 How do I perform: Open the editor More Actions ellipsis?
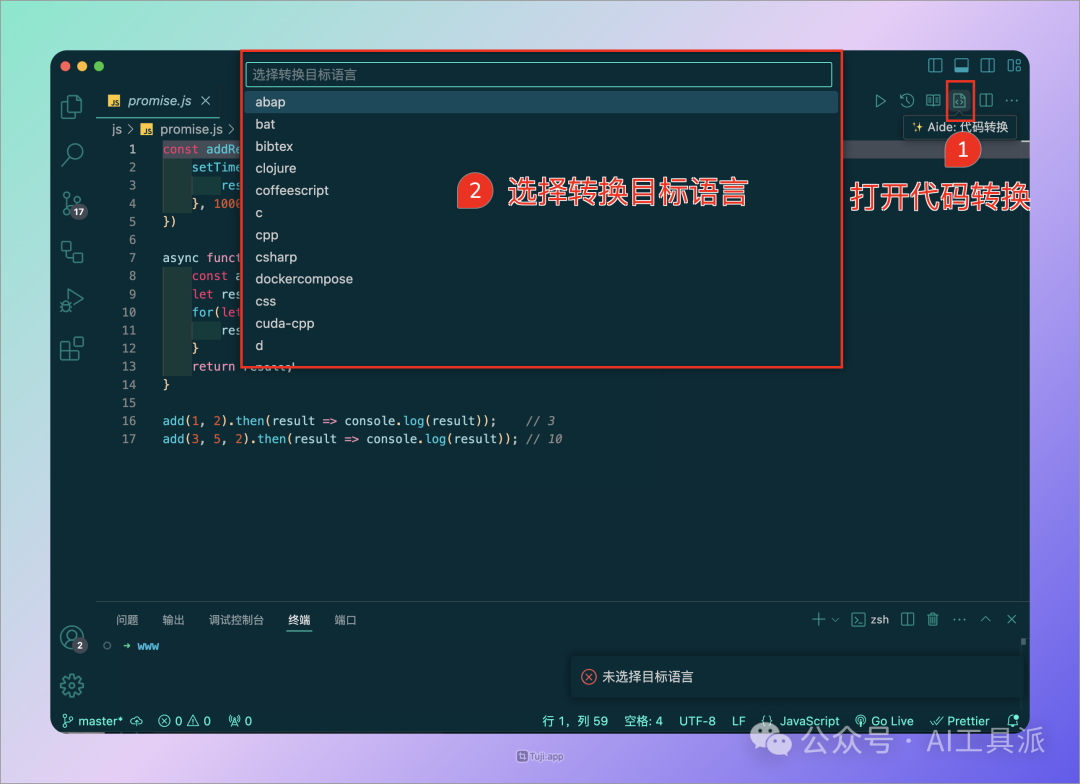click(1012, 101)
